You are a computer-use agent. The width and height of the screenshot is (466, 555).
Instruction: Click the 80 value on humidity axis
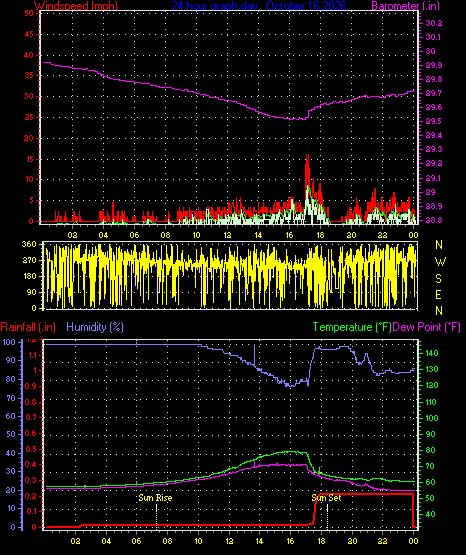point(11,379)
